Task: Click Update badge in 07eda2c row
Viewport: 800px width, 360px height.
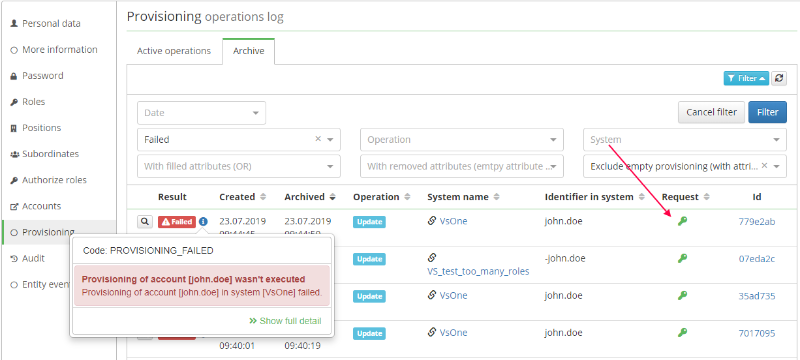Action: click(369, 259)
